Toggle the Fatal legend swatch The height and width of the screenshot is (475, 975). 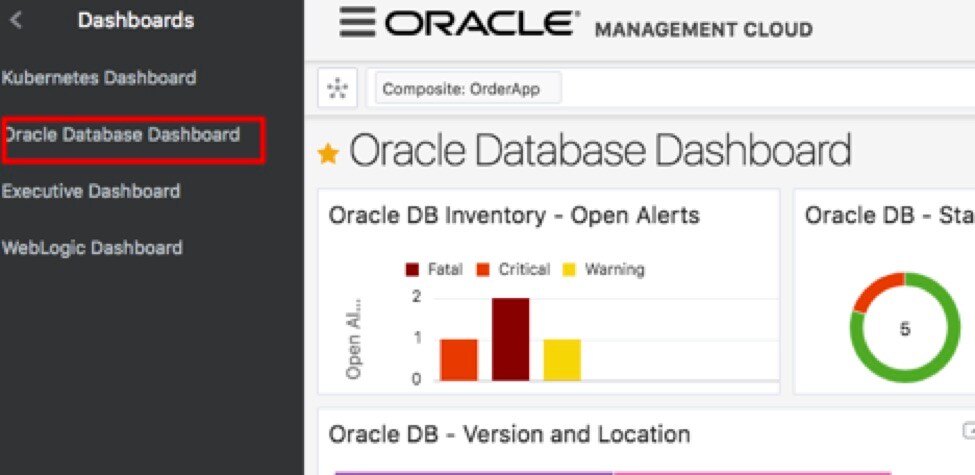click(412, 270)
